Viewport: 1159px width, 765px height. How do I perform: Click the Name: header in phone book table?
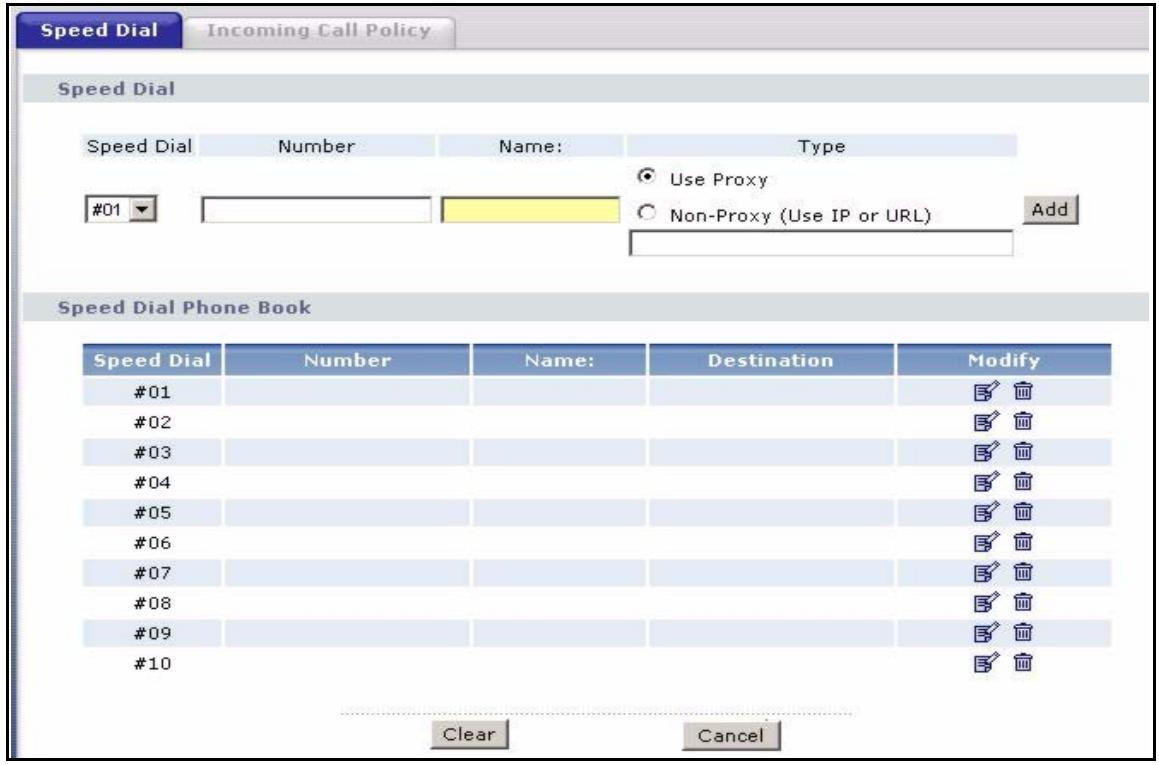tap(560, 360)
